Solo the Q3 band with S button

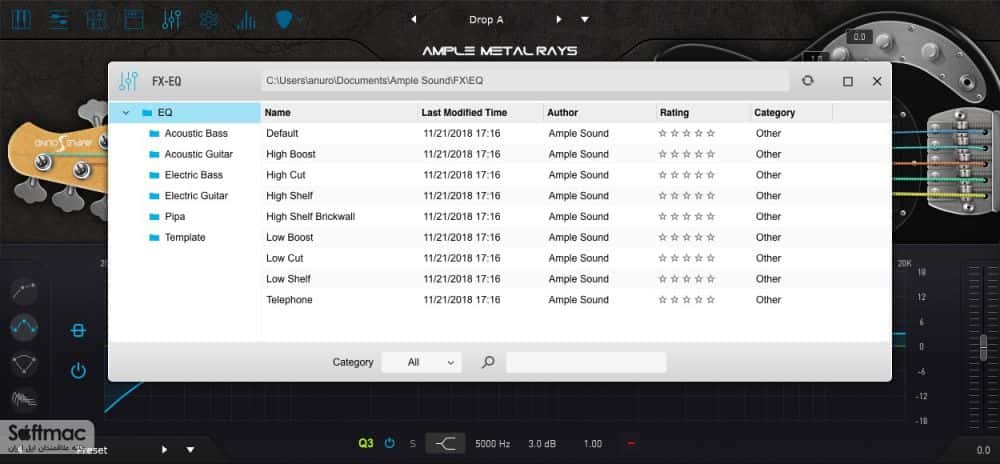pos(413,443)
